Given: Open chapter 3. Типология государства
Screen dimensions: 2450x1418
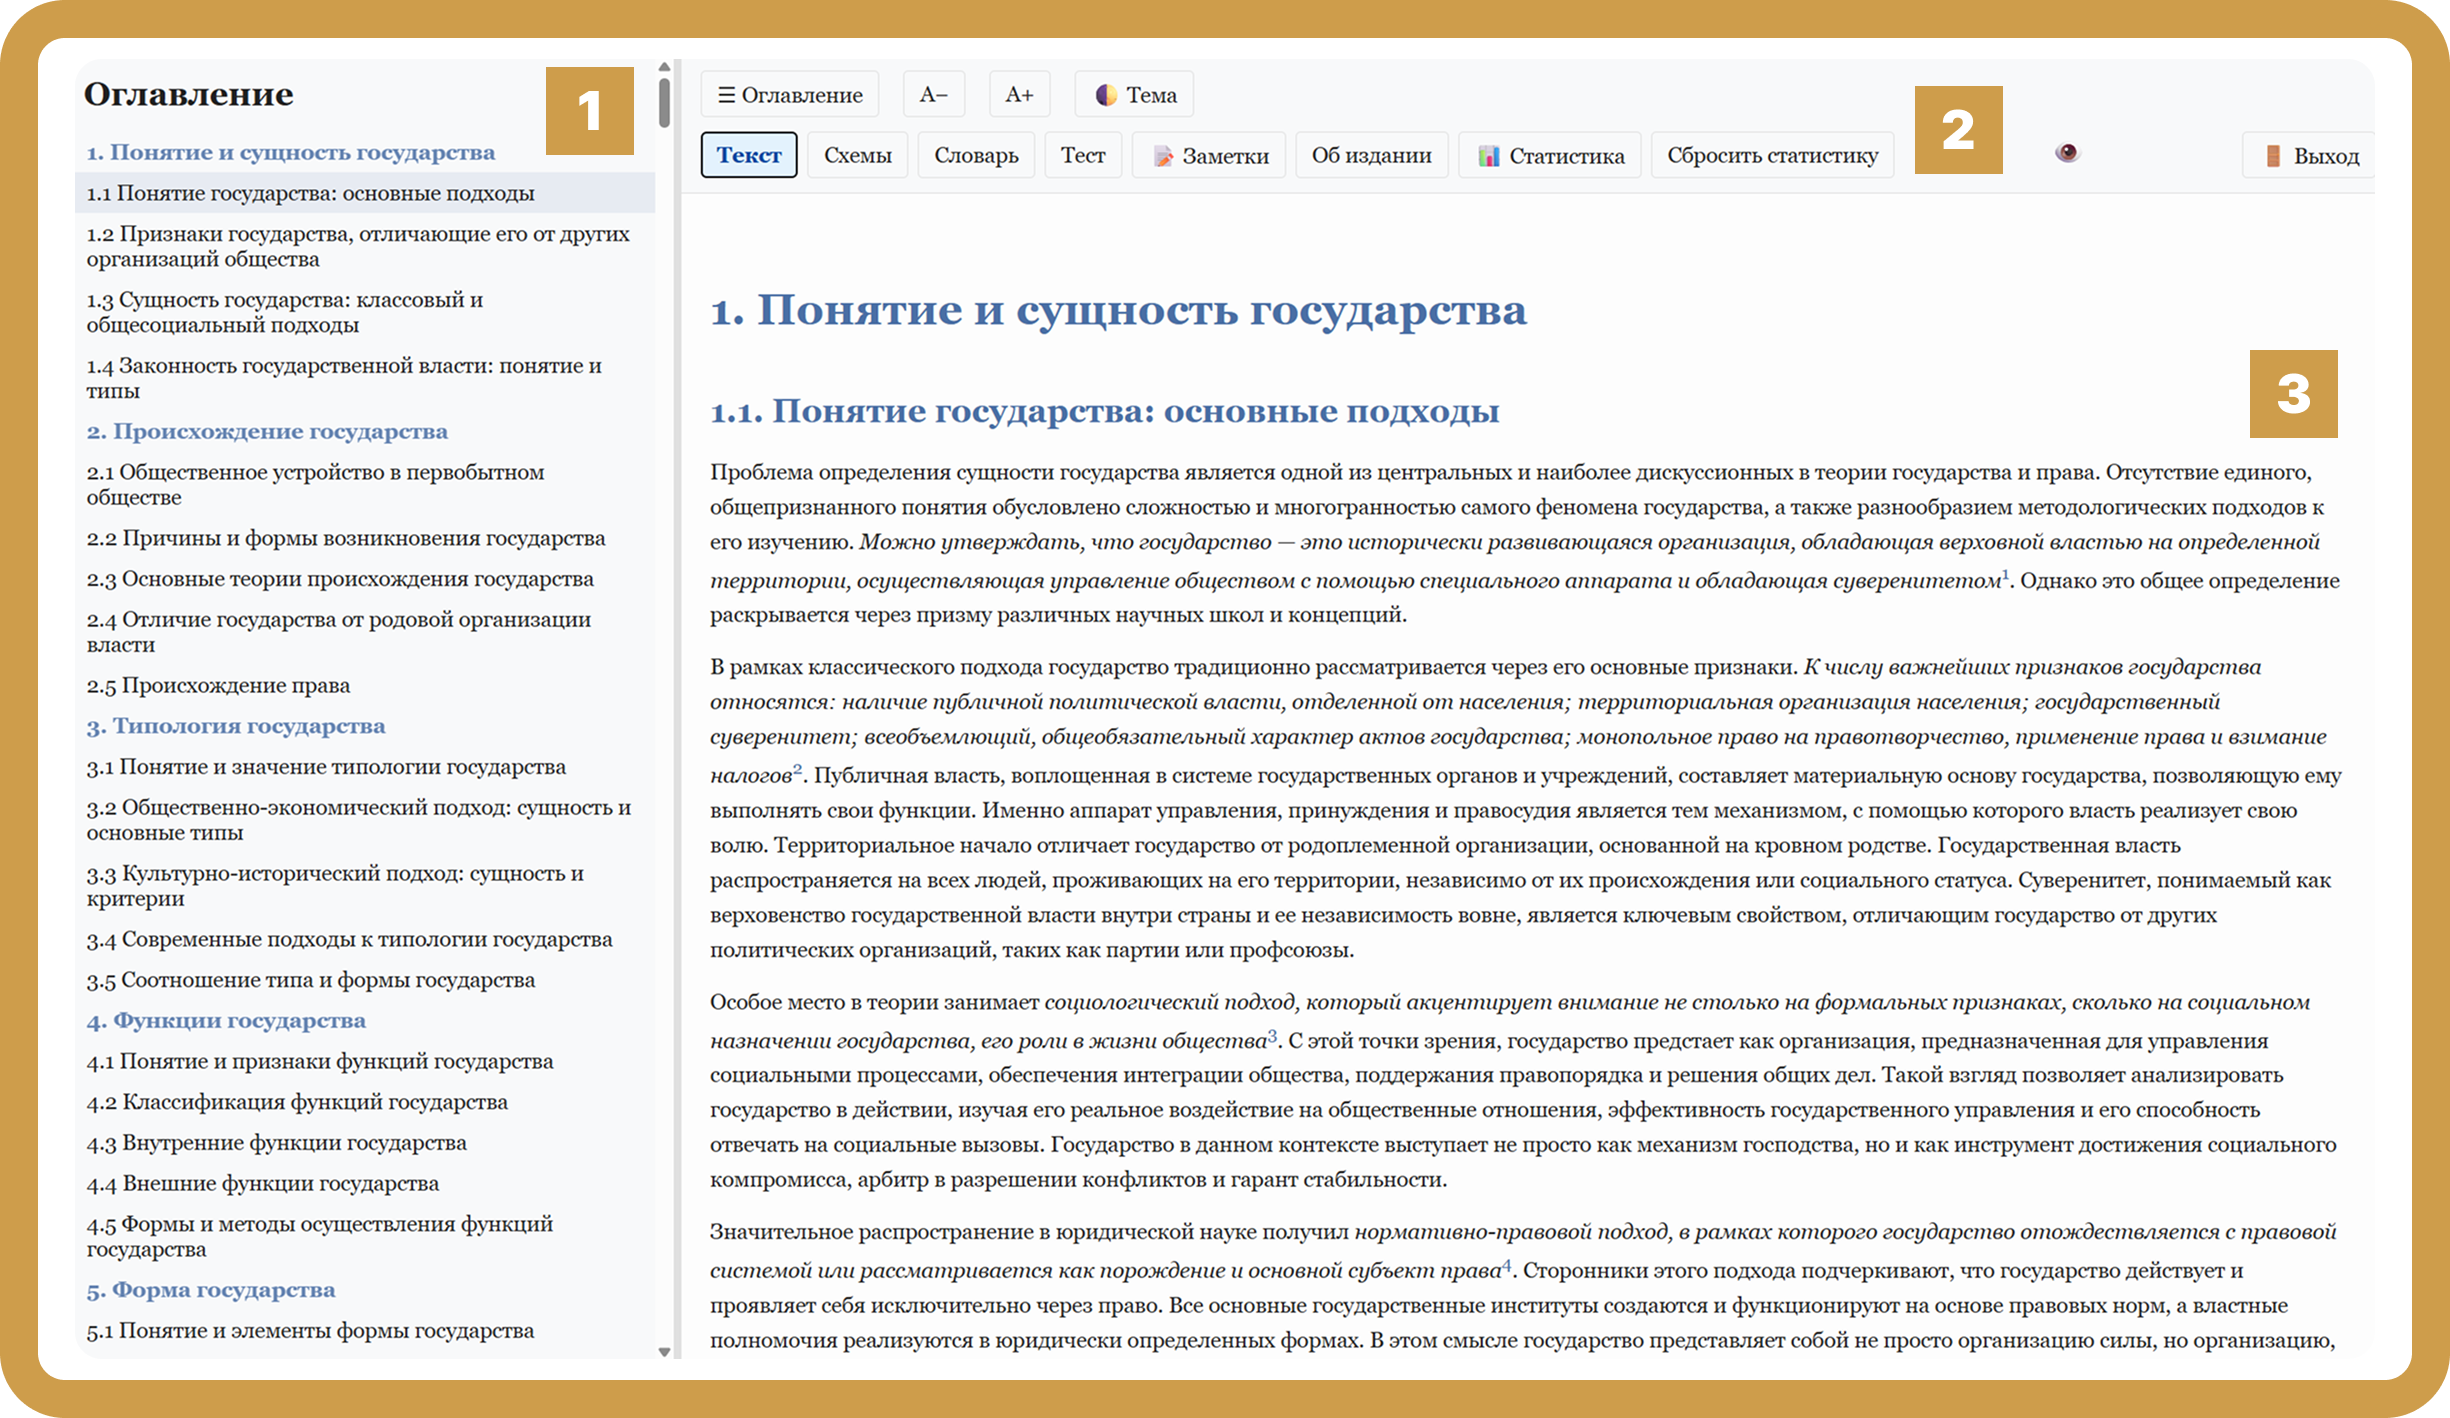Looking at the screenshot, I should [x=236, y=726].
